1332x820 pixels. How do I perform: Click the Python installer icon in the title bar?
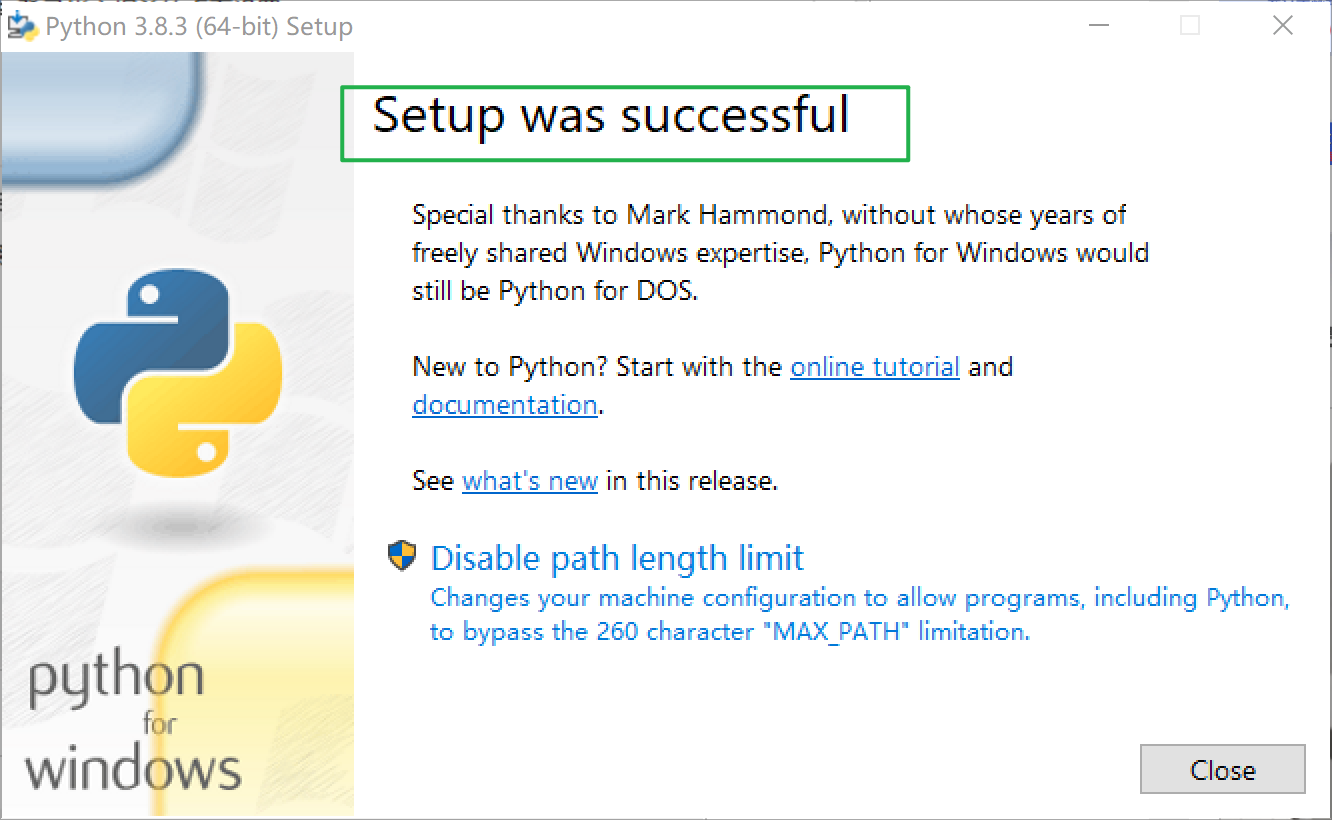(21, 24)
